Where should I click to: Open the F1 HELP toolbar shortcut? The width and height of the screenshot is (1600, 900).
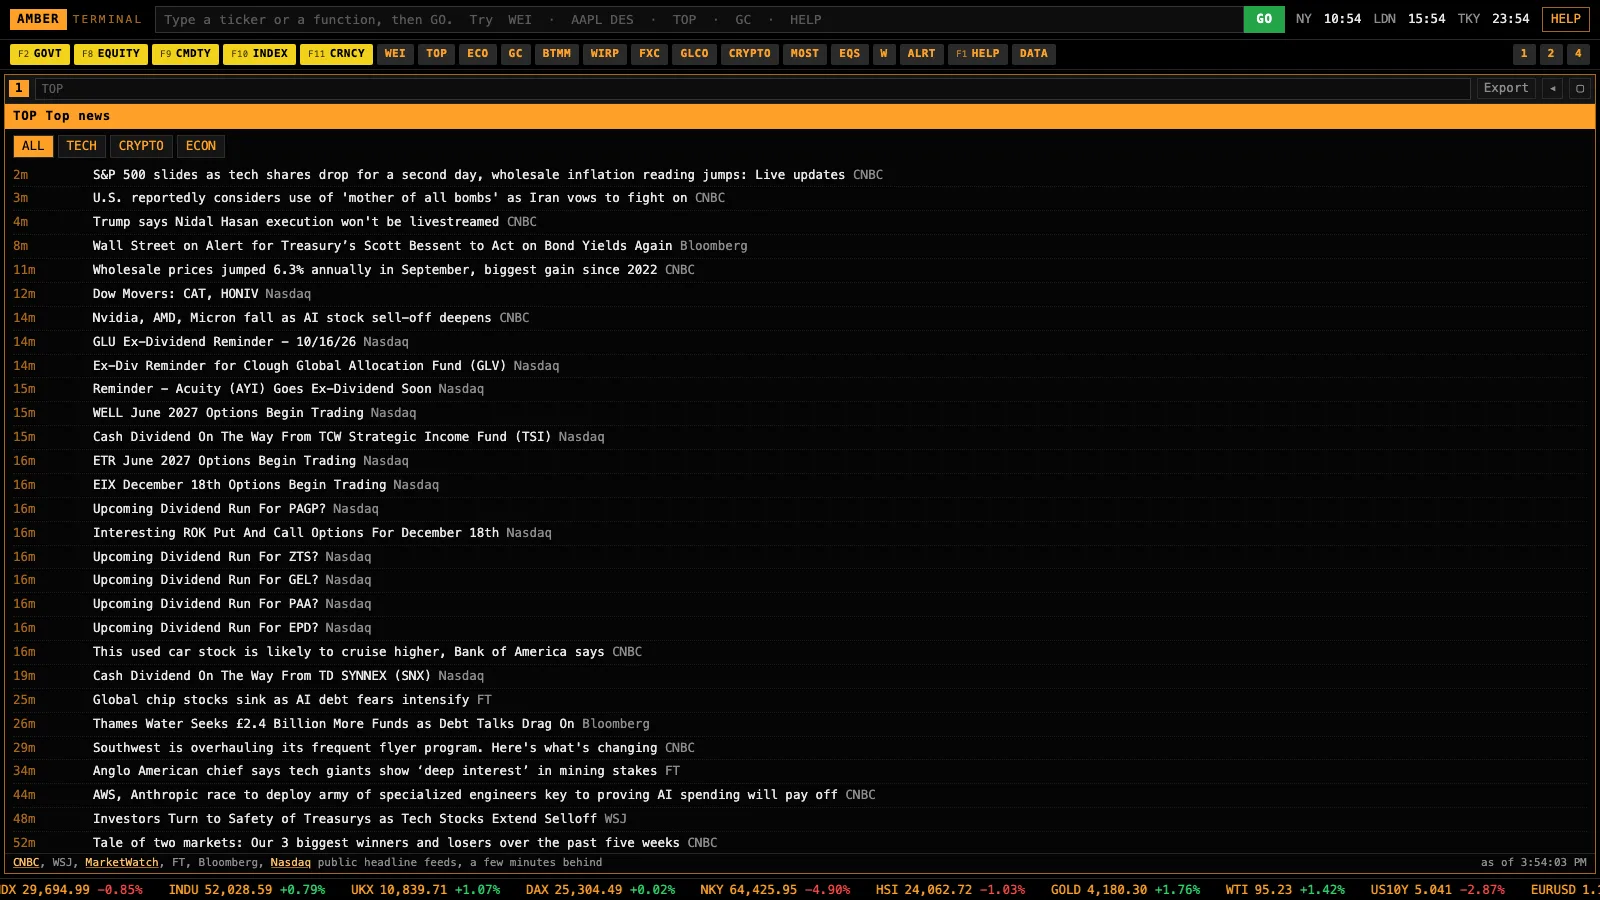click(x=978, y=54)
